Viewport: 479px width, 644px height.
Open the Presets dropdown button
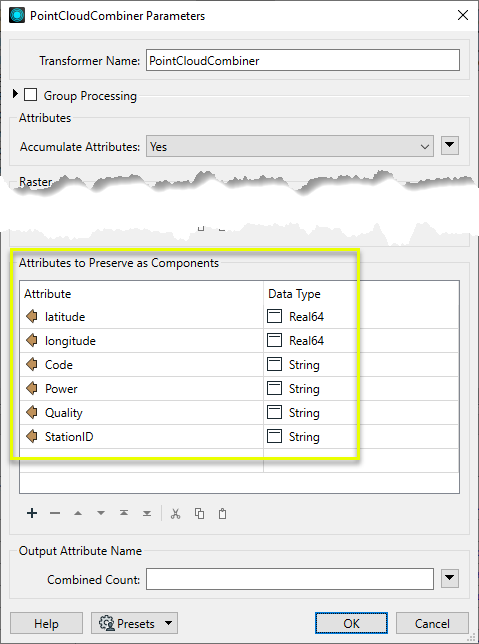[x=134, y=623]
